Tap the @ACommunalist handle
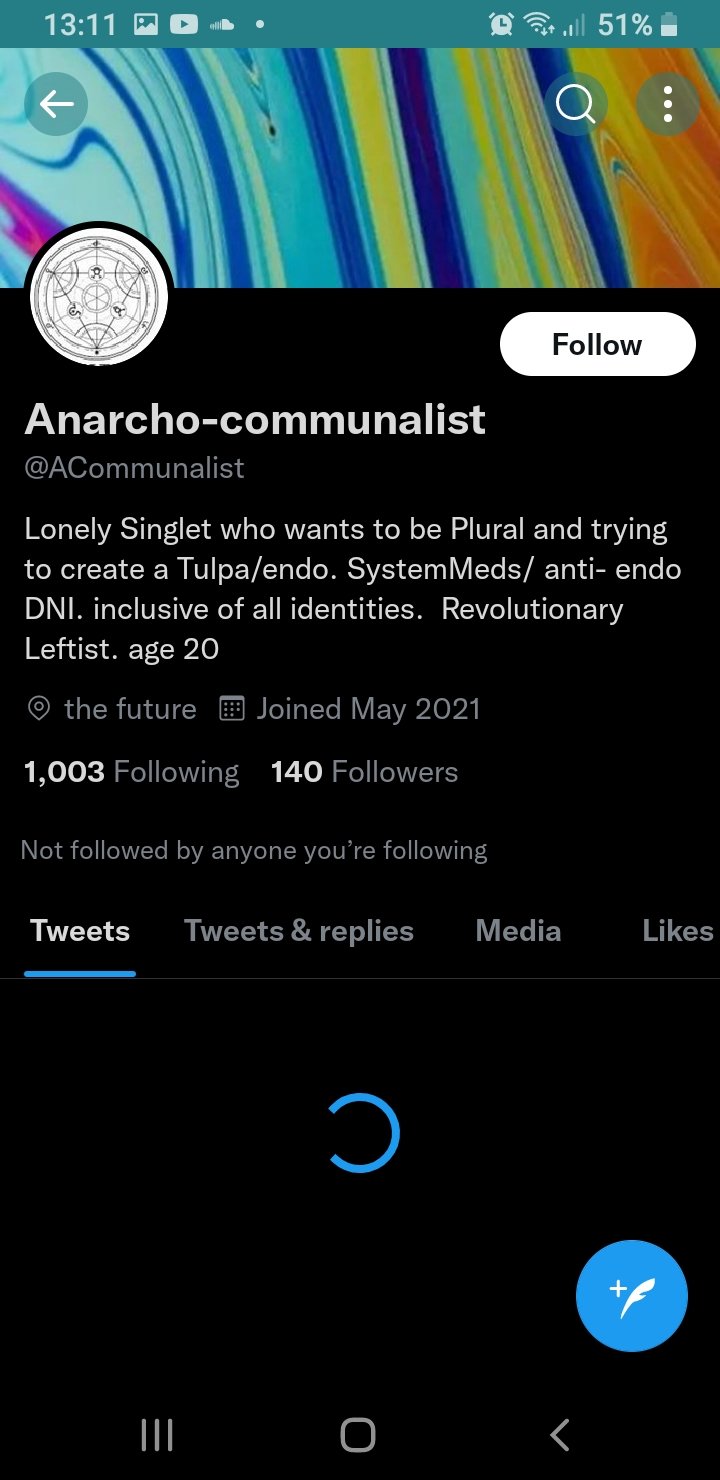The width and height of the screenshot is (720, 1480). tap(134, 468)
